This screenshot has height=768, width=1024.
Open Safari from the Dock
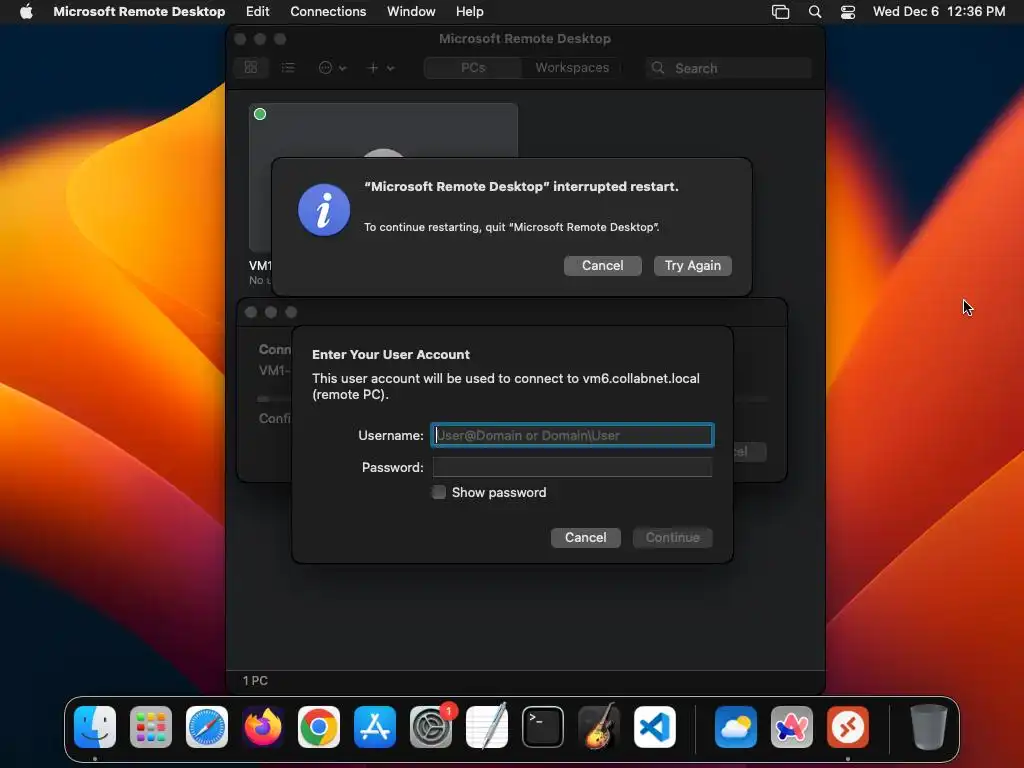pyautogui.click(x=207, y=726)
